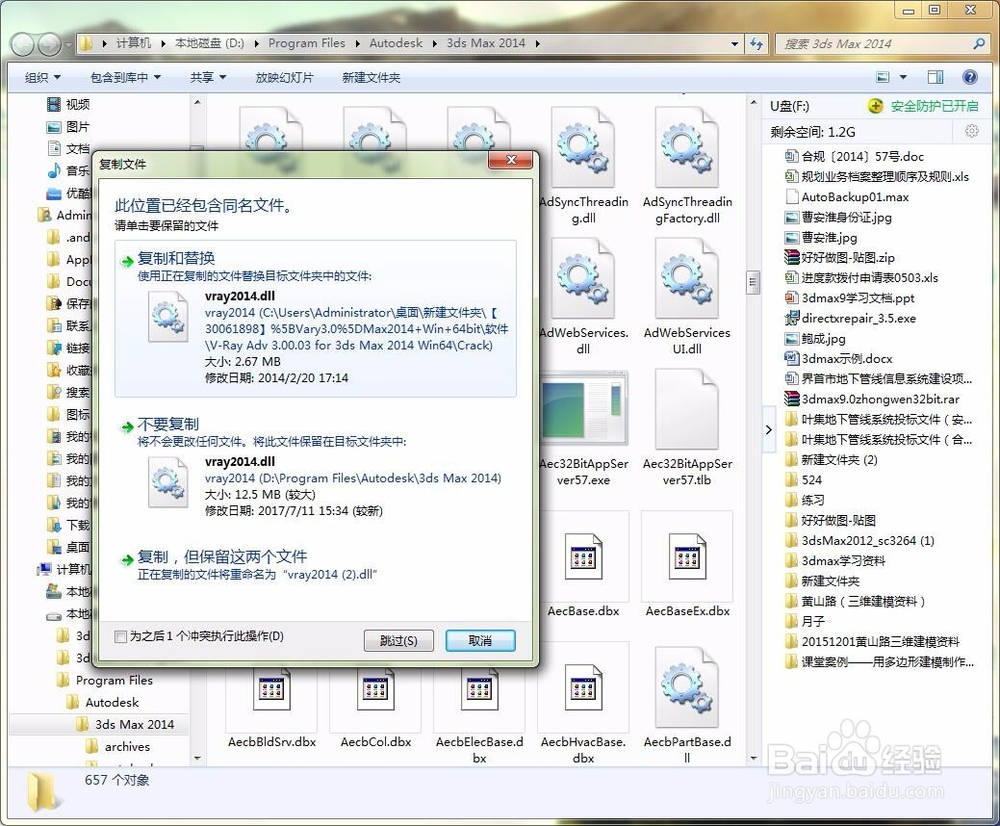The height and width of the screenshot is (826, 1000).
Task: Select 视频 in navigation tree
Action: tap(77, 104)
